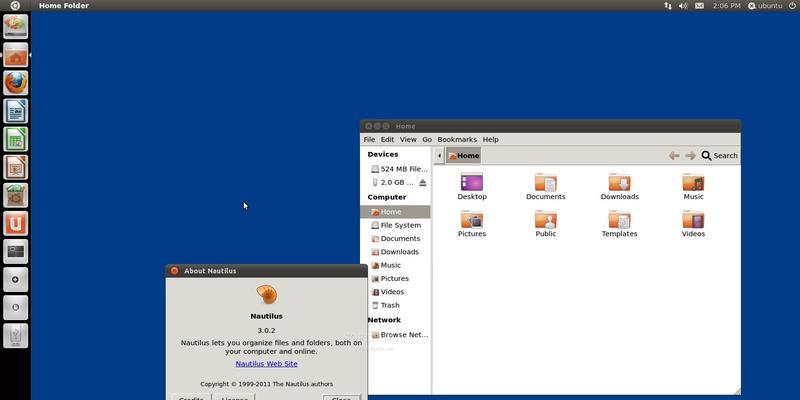Open the Bookmarks menu

(457, 139)
